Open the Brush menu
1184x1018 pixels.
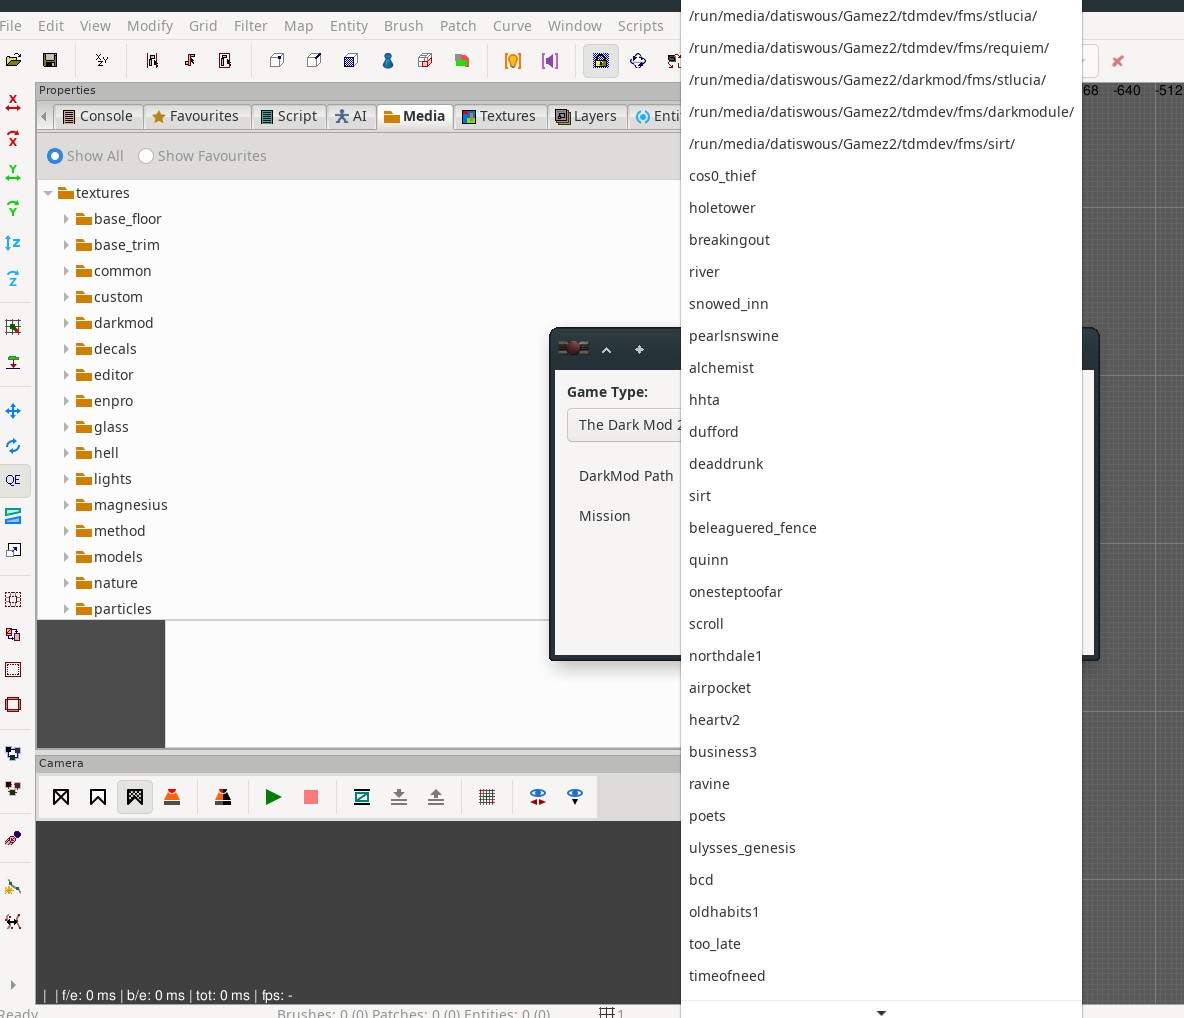[x=403, y=26]
